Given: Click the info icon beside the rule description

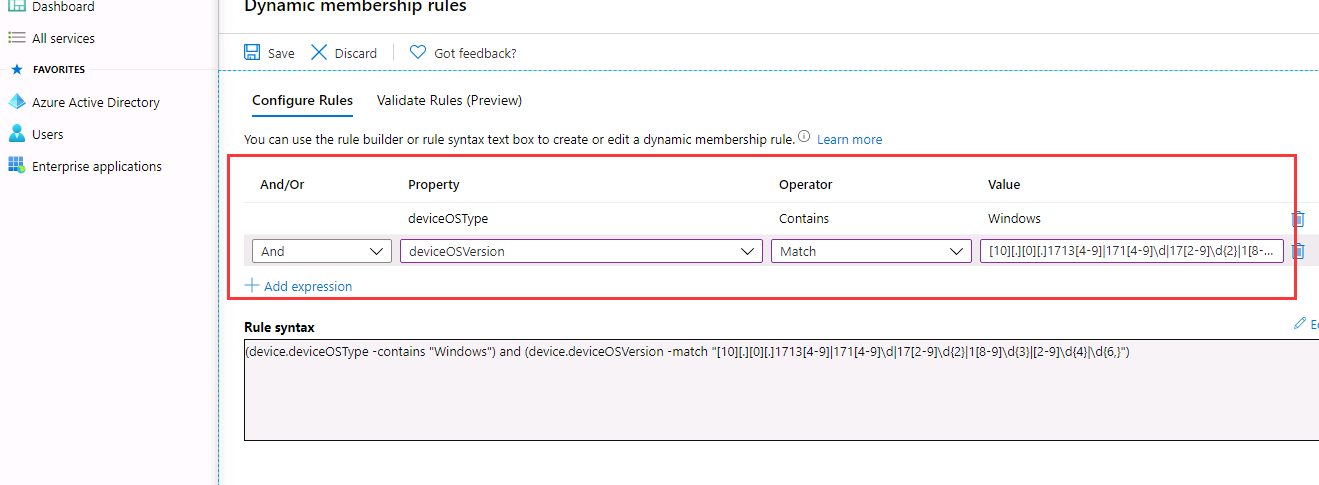Looking at the screenshot, I should (804, 138).
